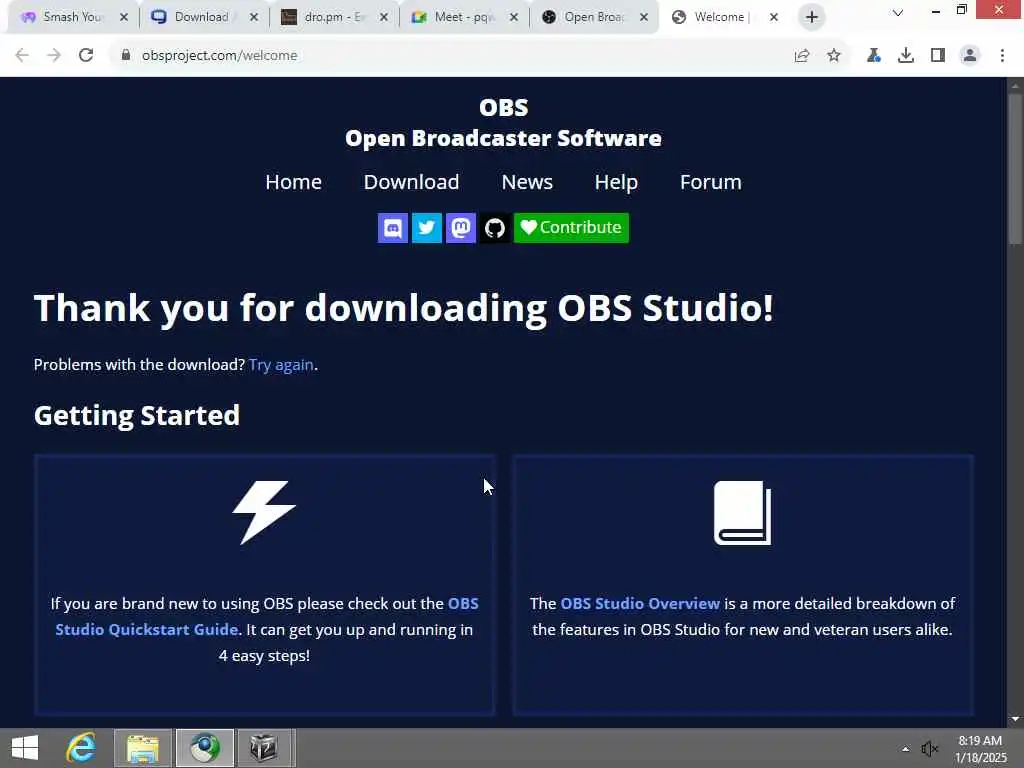Open the 7-Zip taskbar icon
1024x768 pixels.
pyautogui.click(x=264, y=748)
